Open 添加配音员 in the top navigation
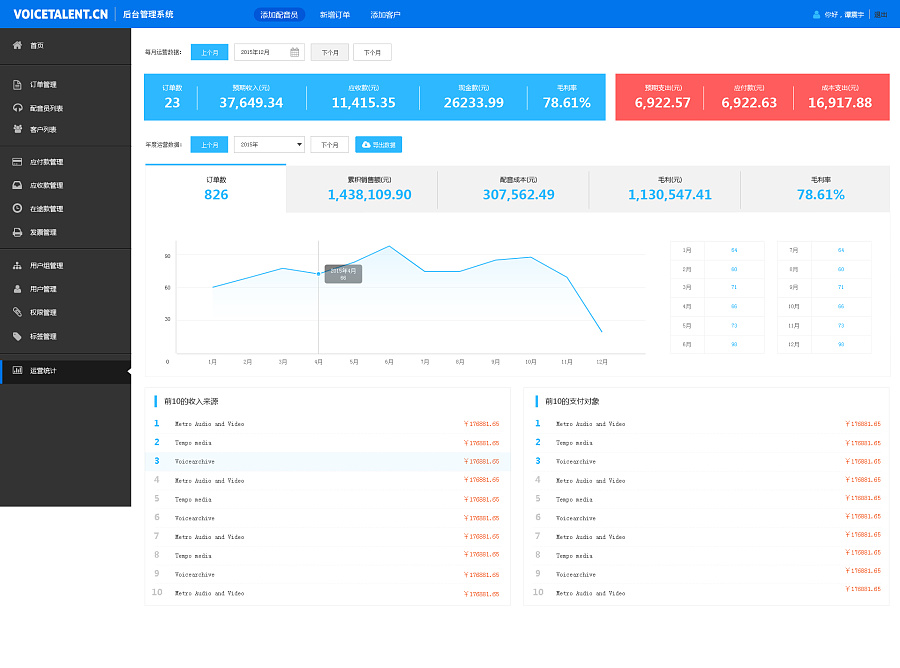The image size is (900, 668). 279,15
